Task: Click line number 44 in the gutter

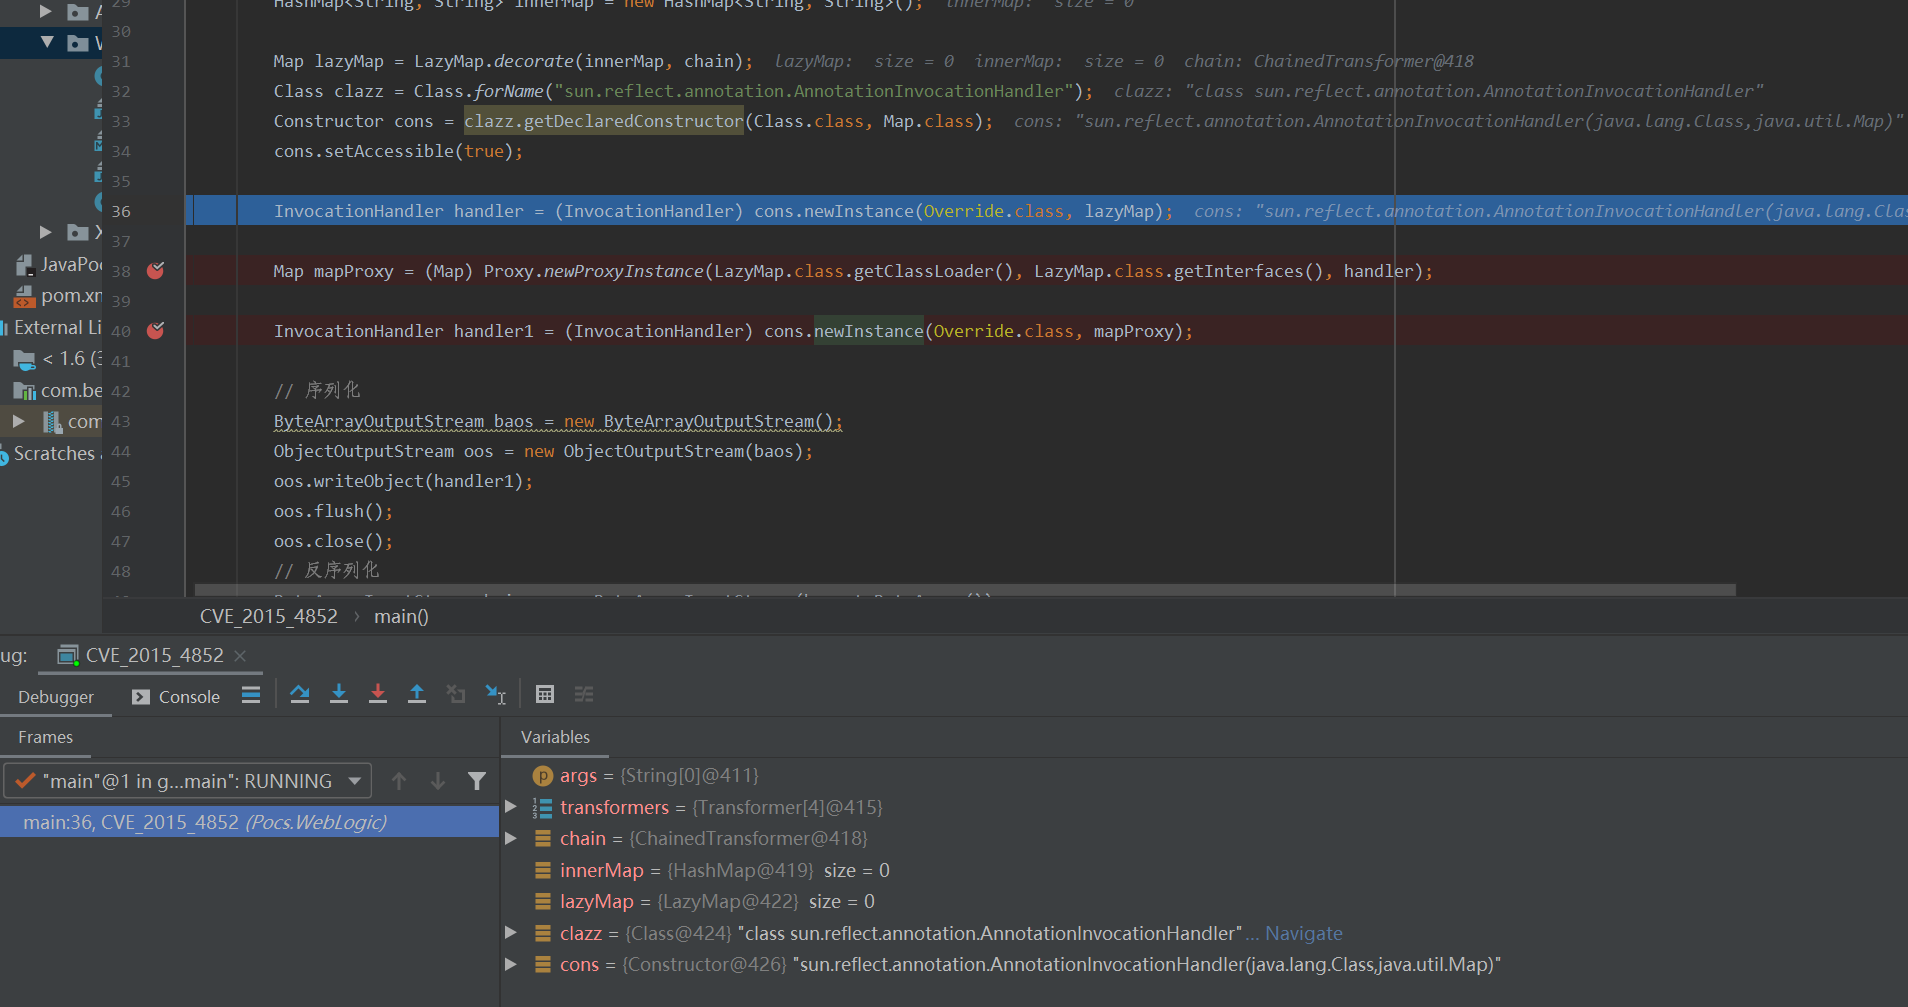Action: point(121,451)
